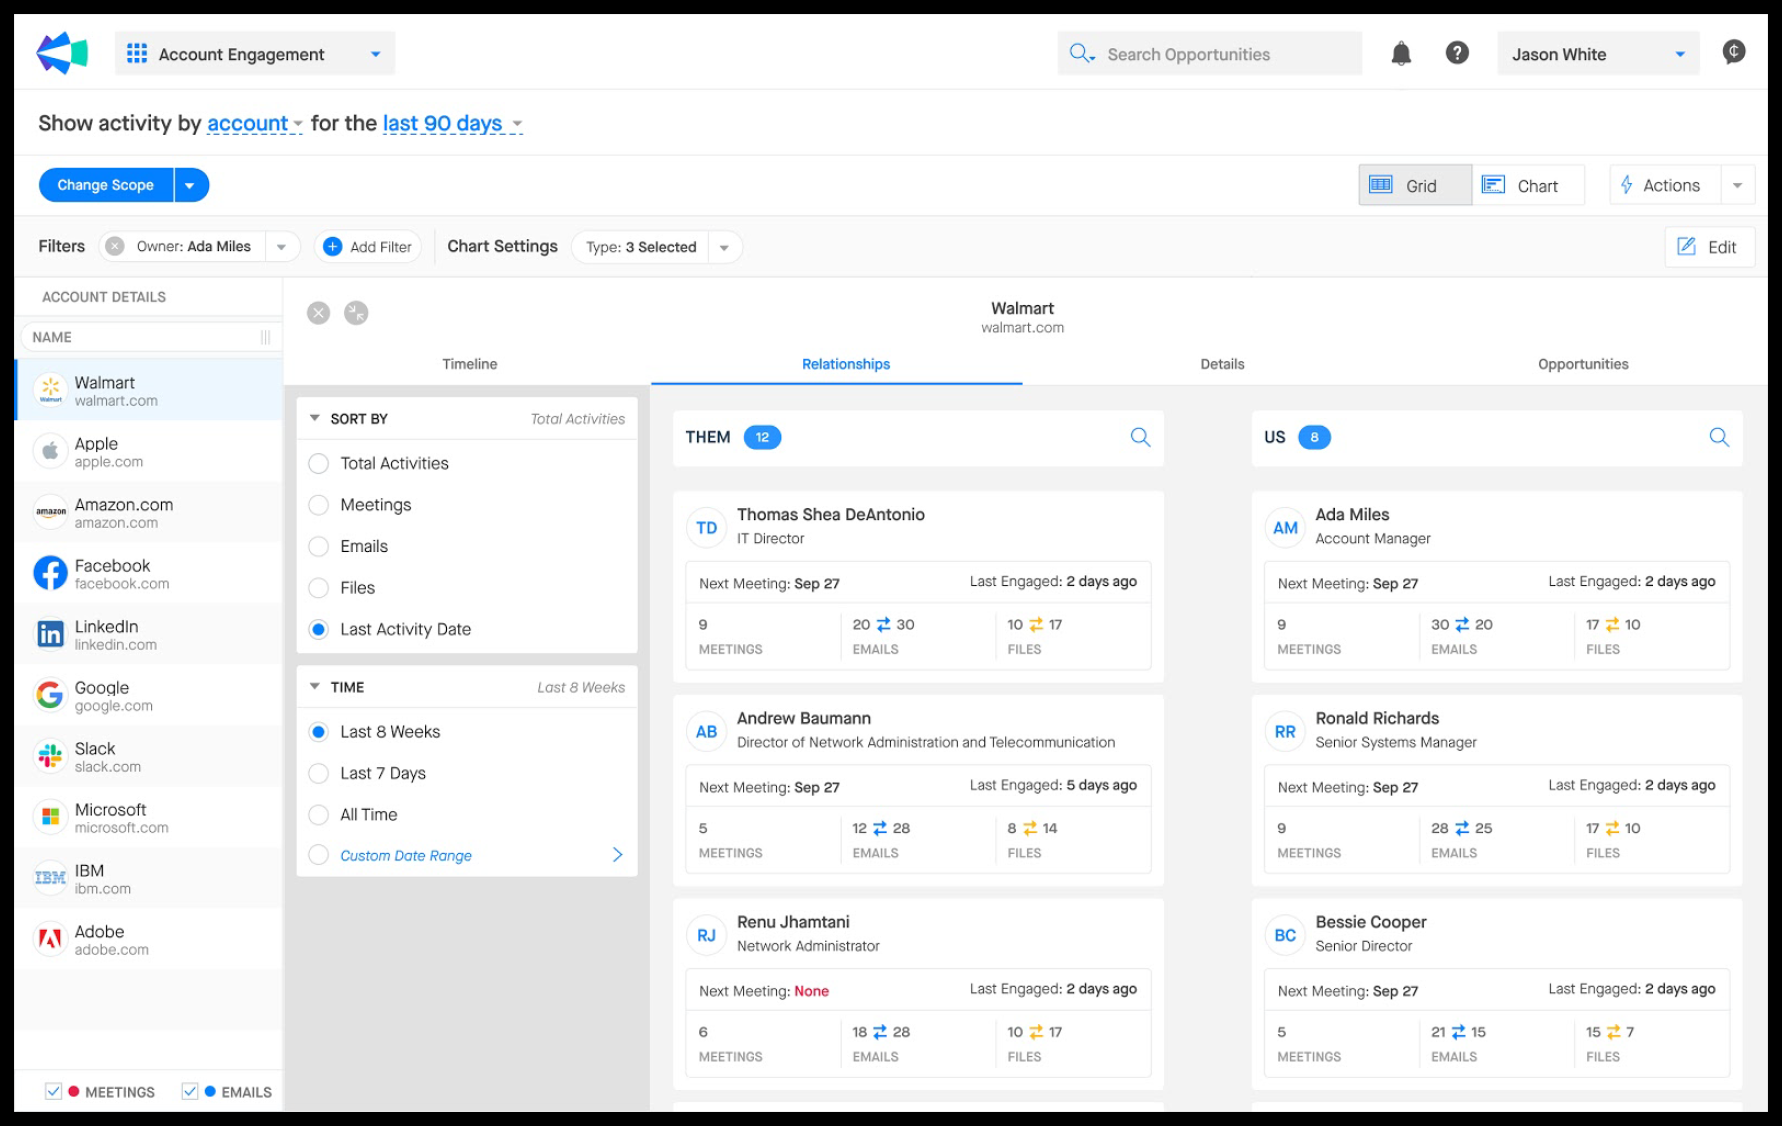
Task: Switch to the Relationships tab
Action: 846,364
